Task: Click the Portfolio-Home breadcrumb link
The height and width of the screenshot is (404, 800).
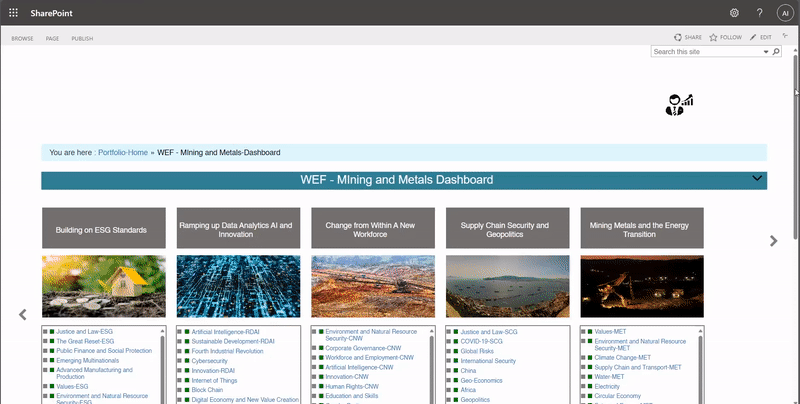Action: pos(123,153)
